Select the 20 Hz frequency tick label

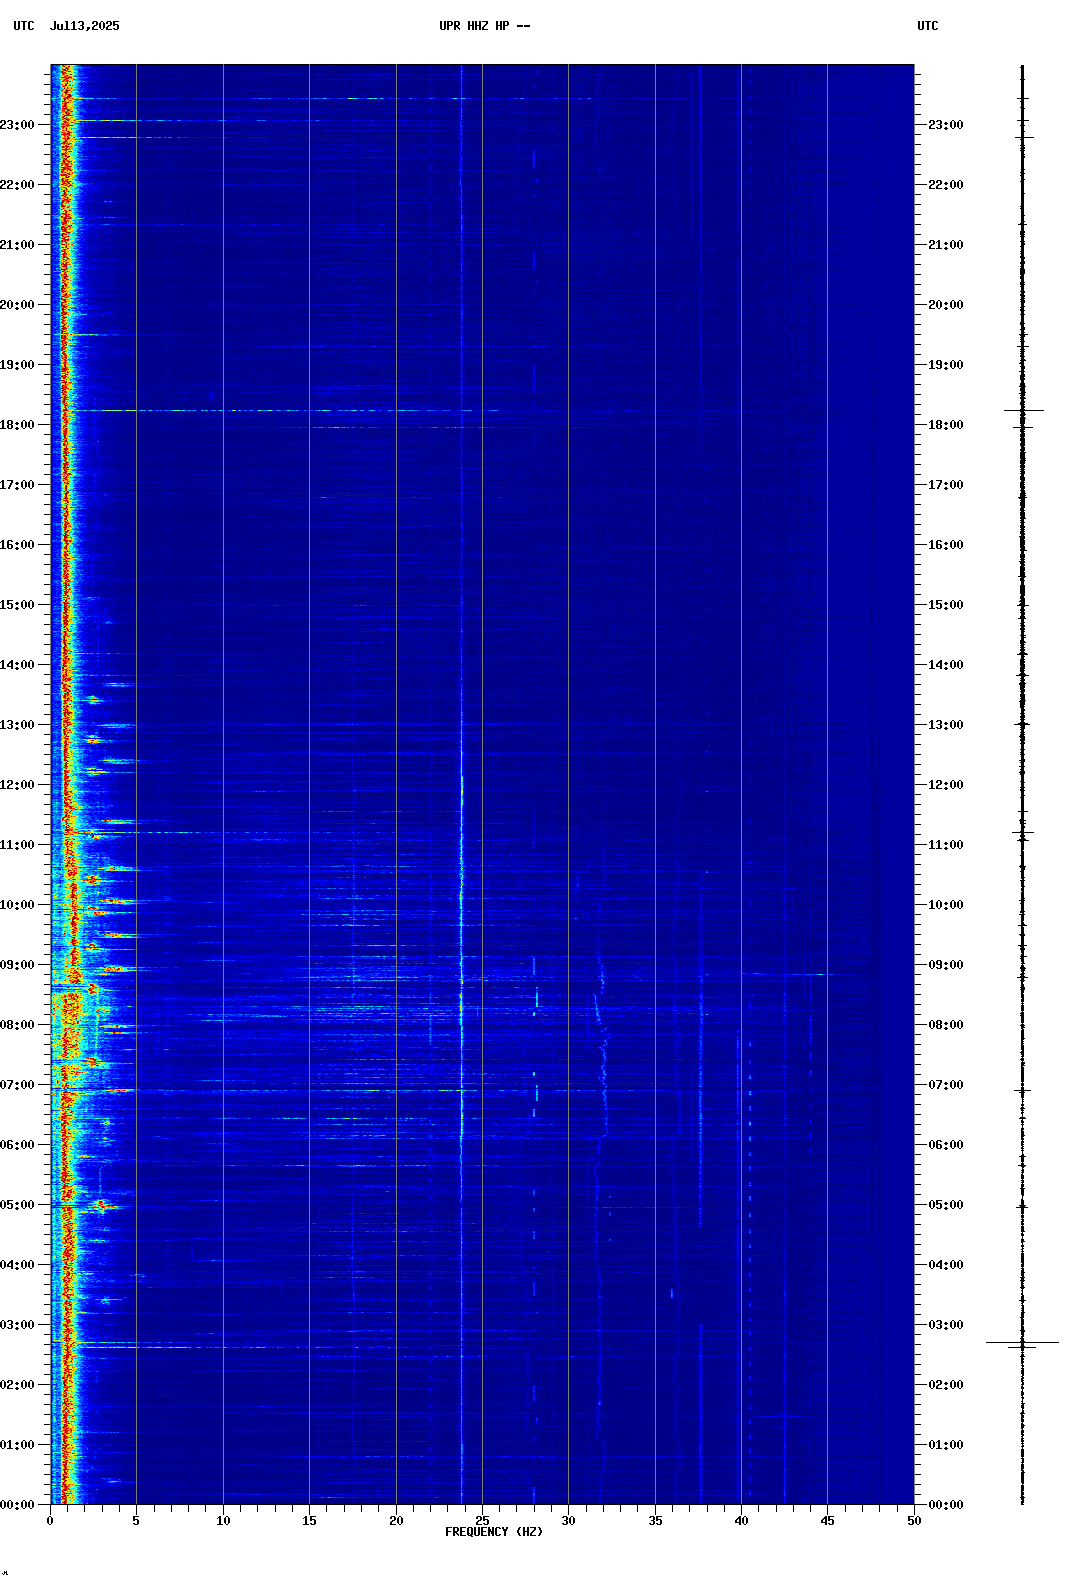(x=396, y=1521)
